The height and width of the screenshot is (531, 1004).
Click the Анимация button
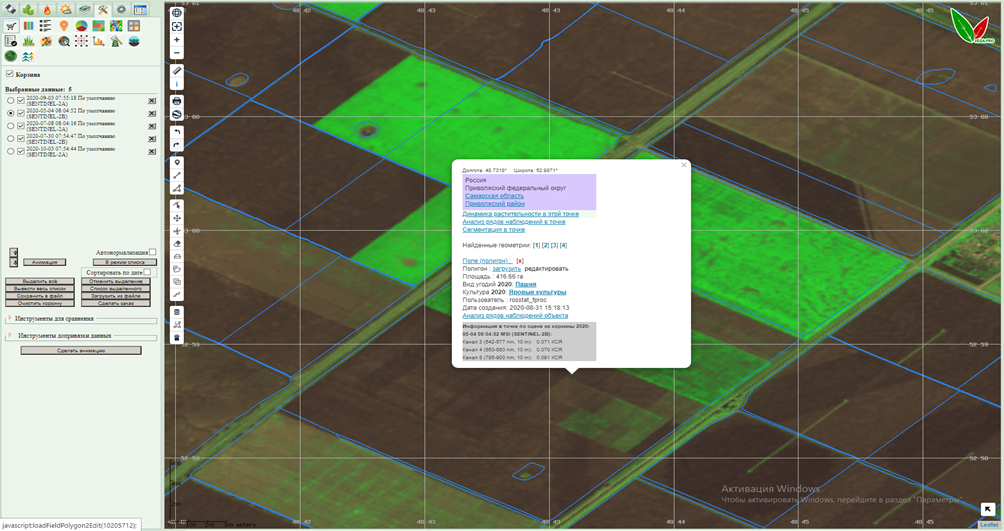[45, 262]
